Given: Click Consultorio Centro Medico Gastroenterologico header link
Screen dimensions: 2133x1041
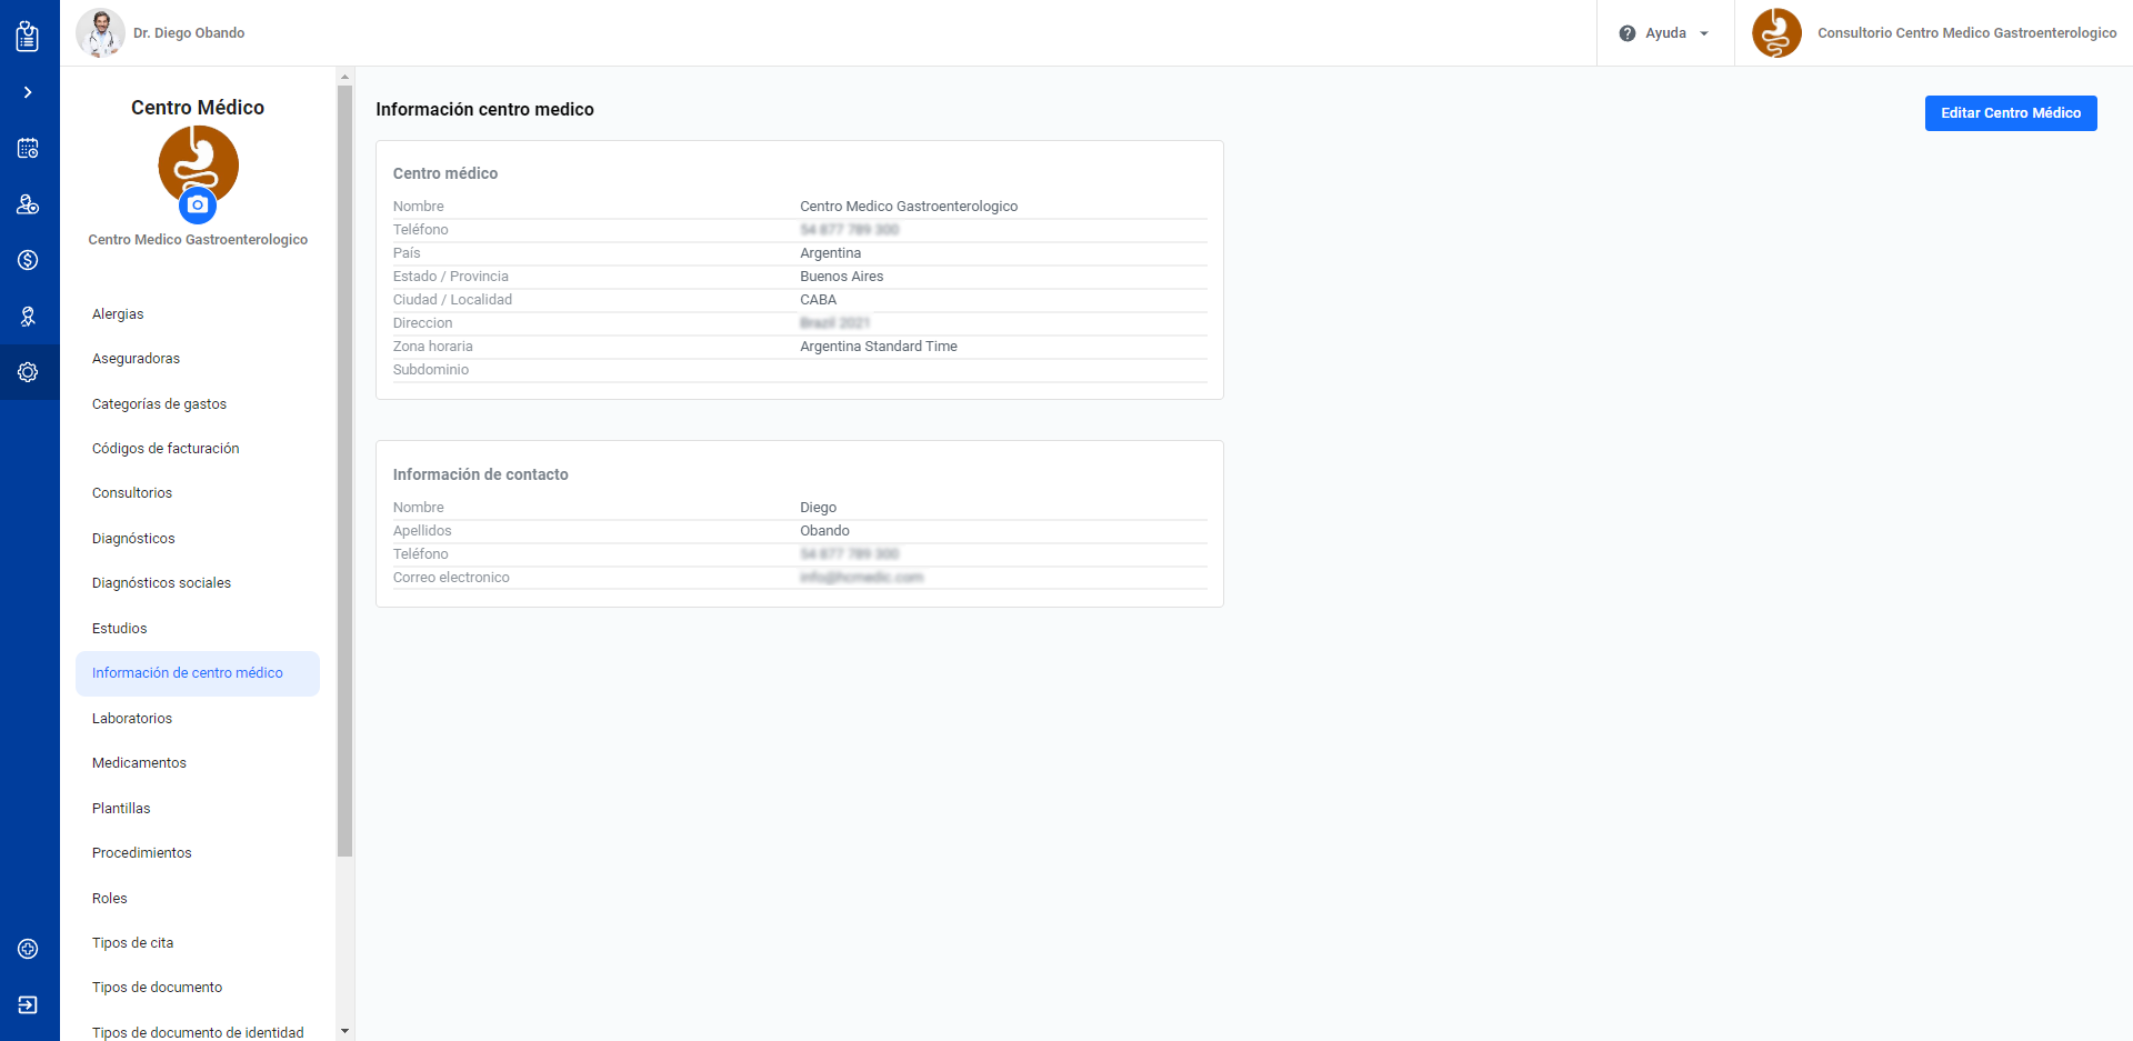Looking at the screenshot, I should coord(1966,33).
